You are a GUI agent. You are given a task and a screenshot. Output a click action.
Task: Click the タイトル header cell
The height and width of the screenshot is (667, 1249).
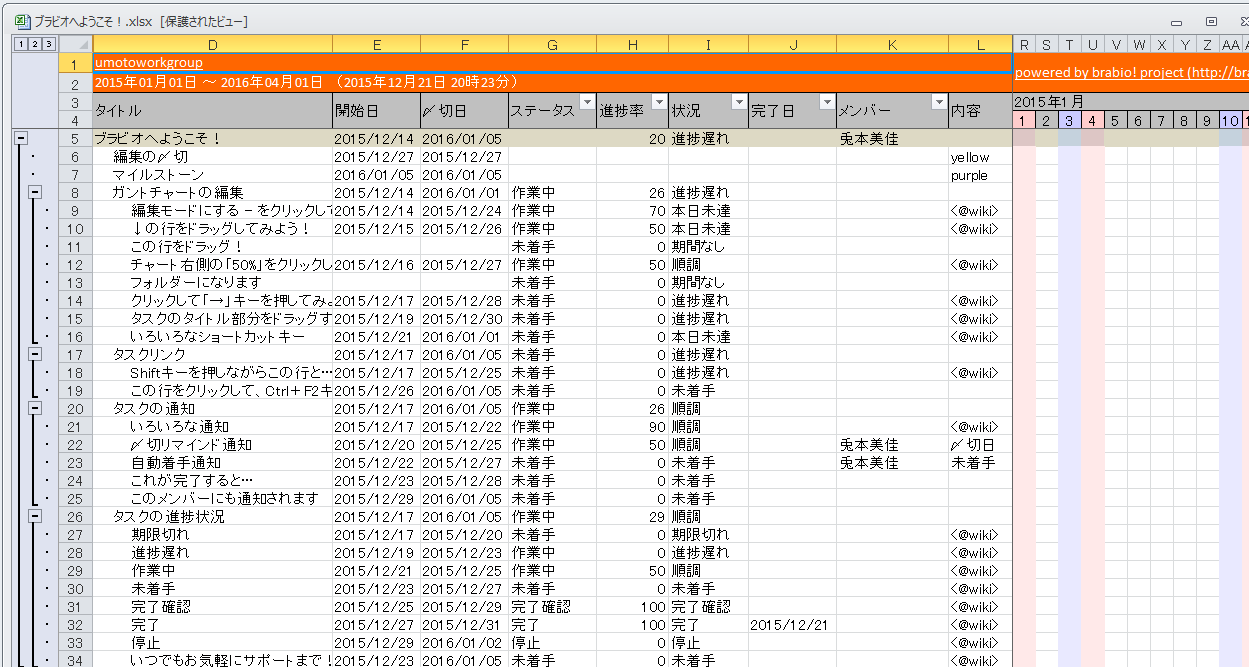213,110
